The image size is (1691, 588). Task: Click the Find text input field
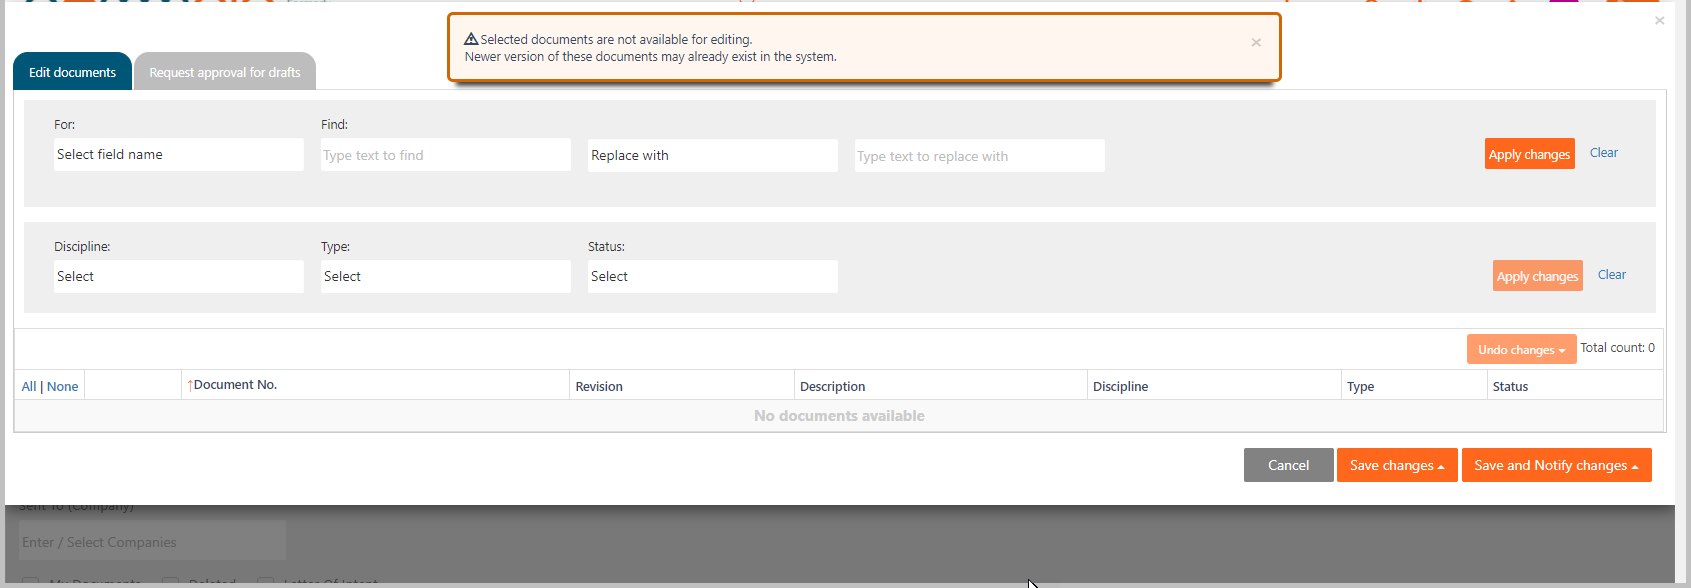tap(445, 155)
